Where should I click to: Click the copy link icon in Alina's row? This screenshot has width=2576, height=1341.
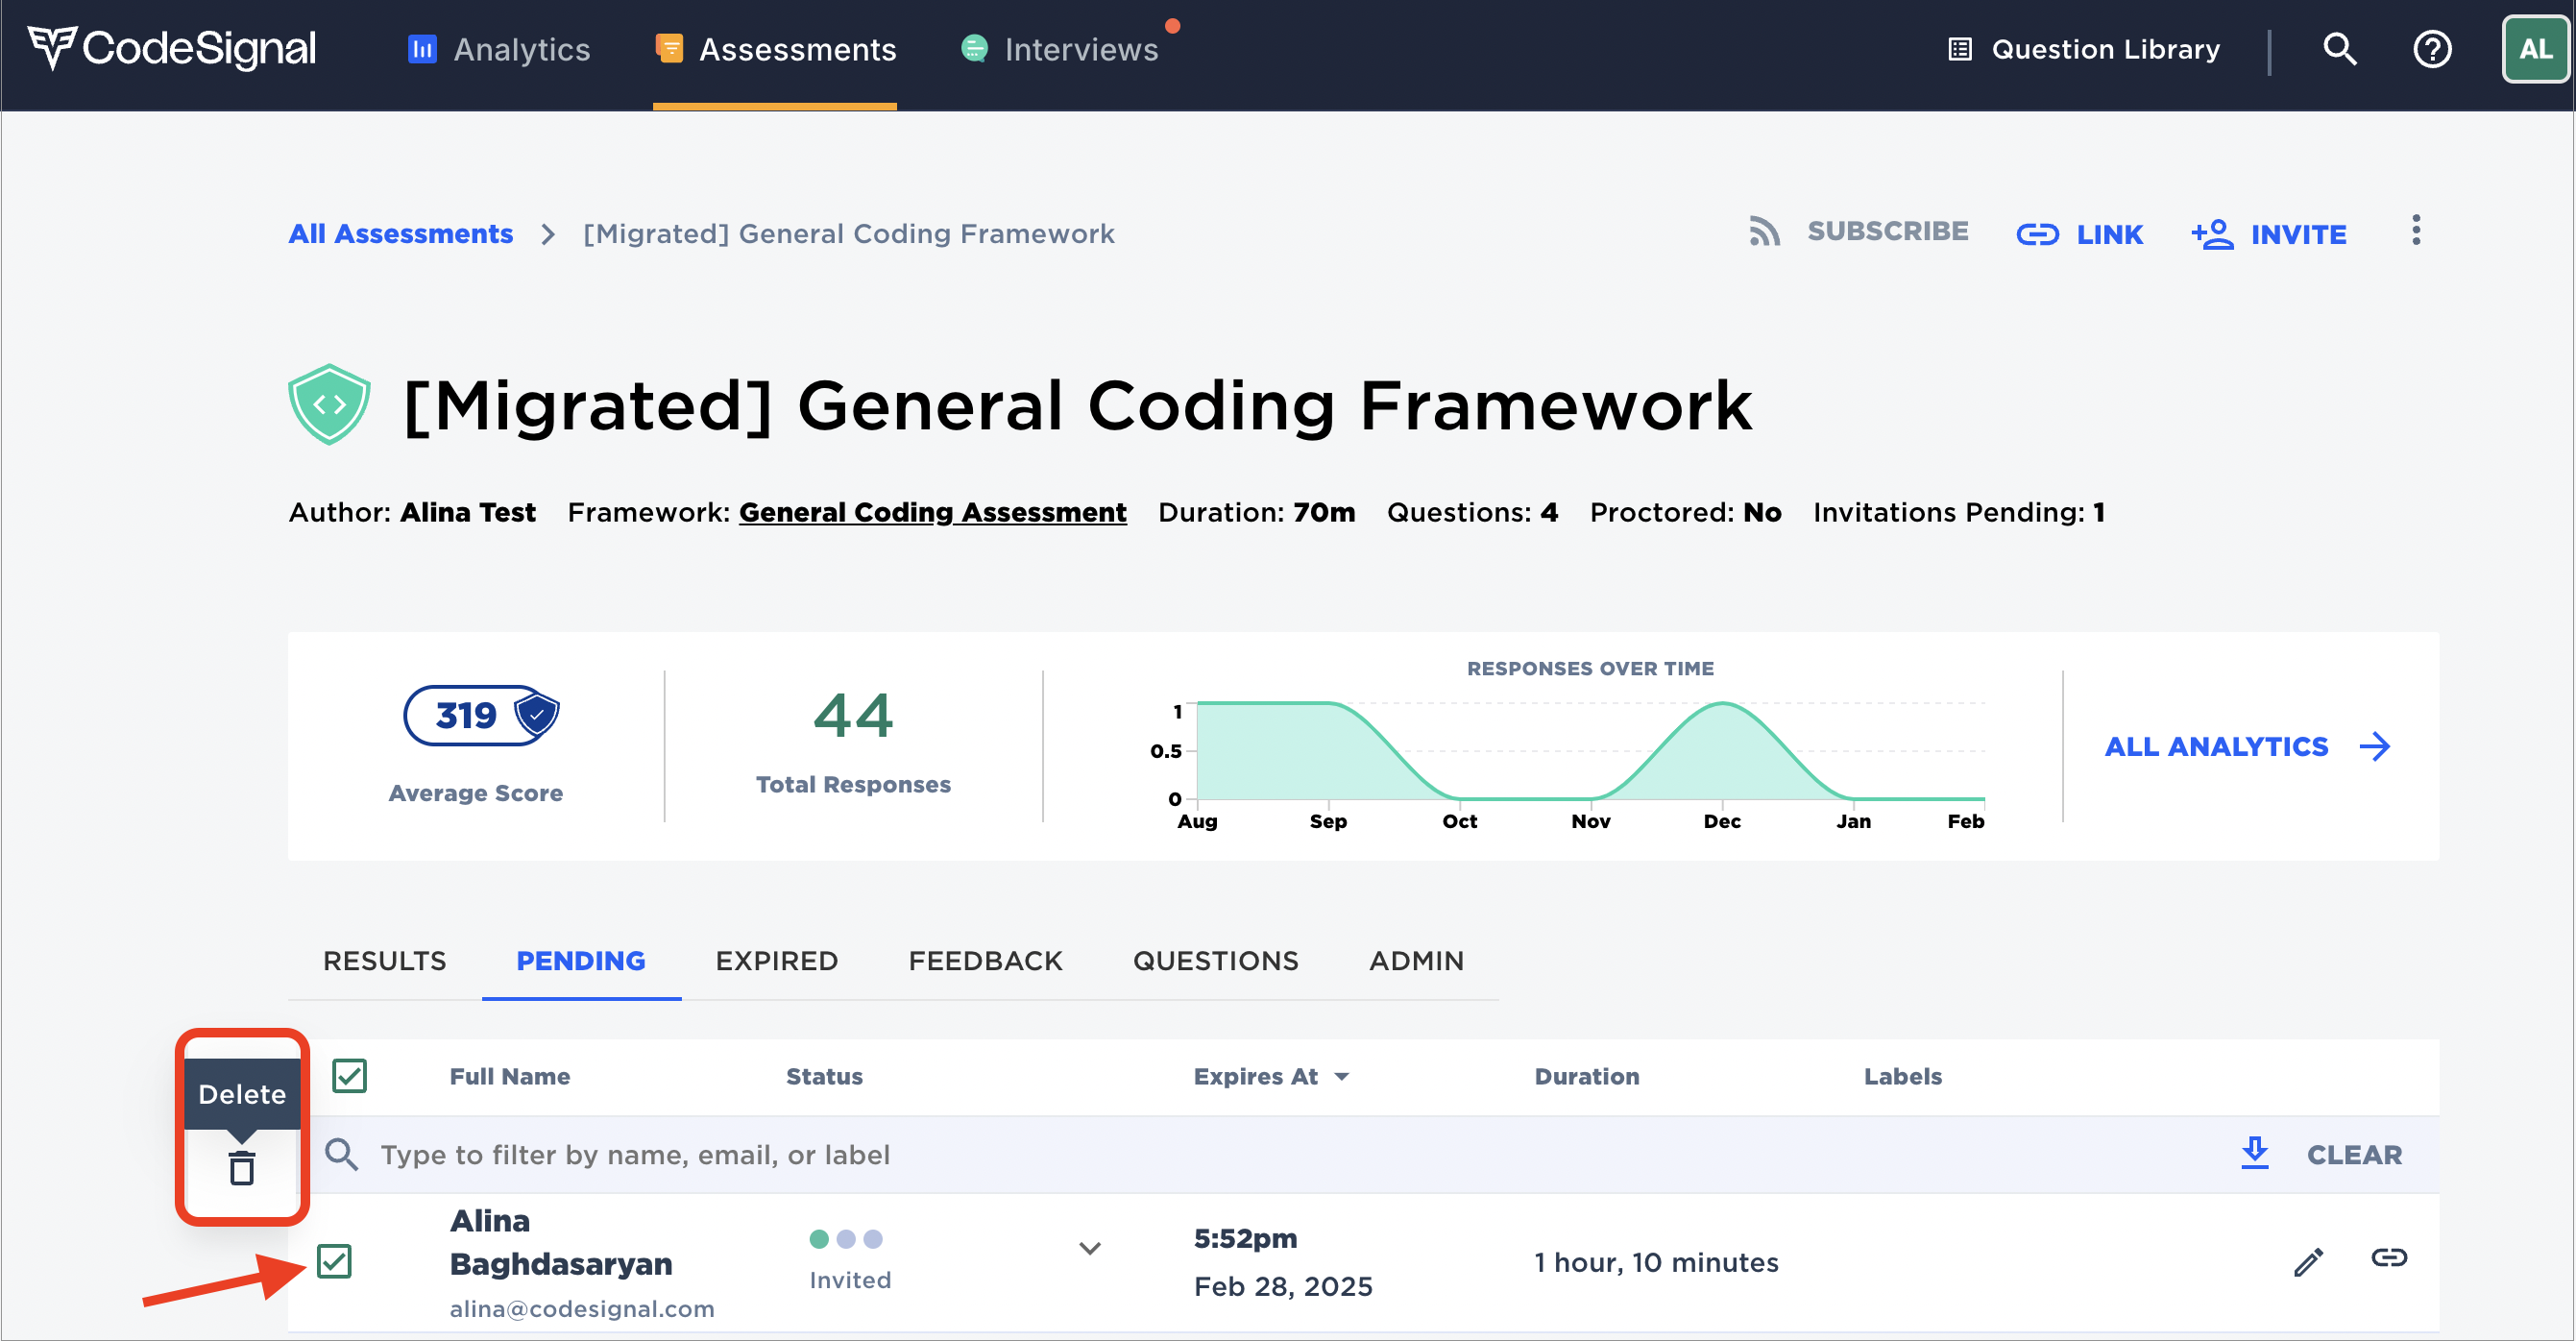[2390, 1257]
